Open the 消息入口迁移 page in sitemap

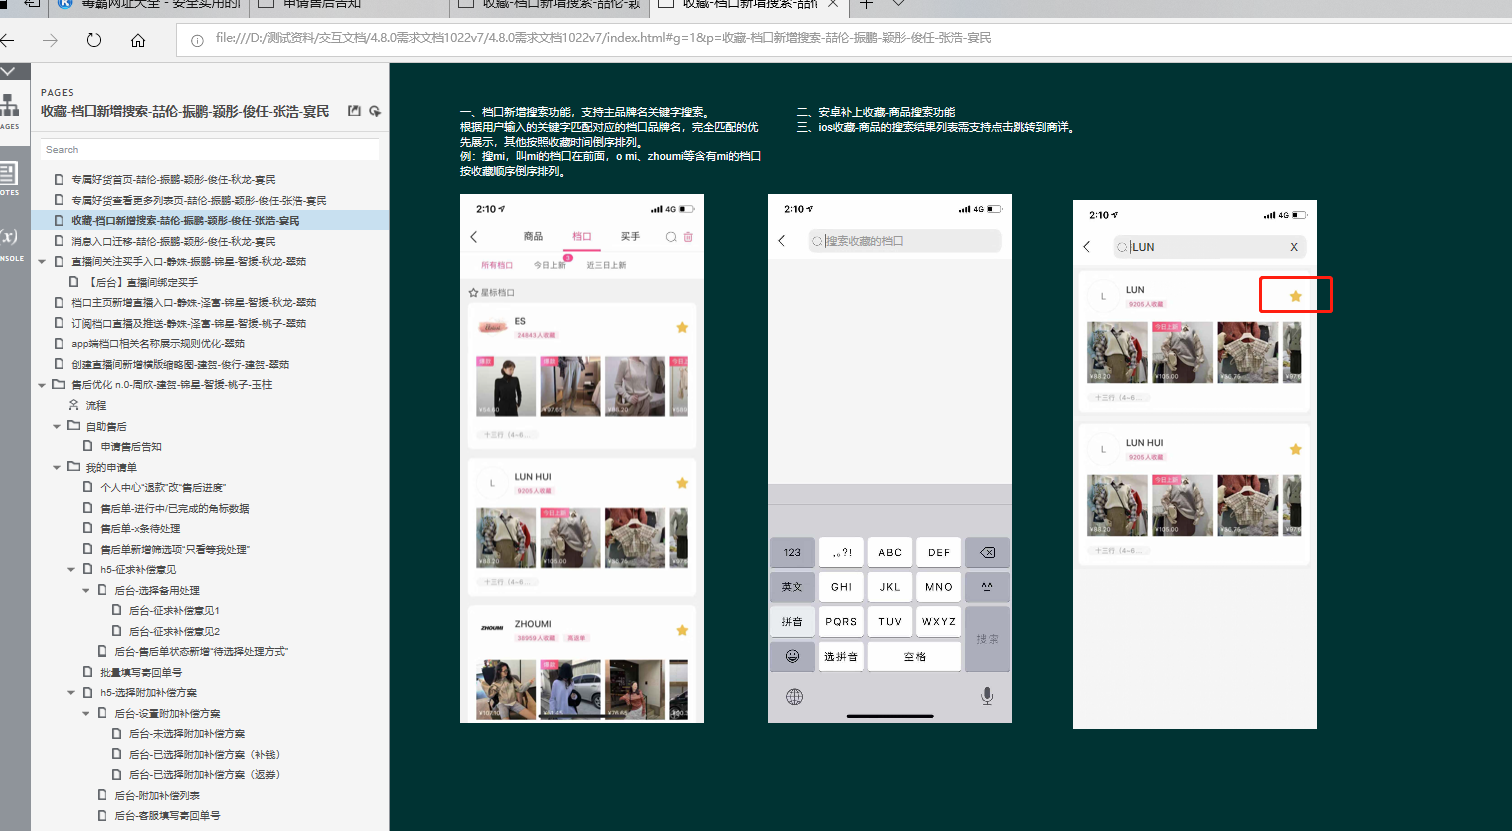tap(173, 241)
